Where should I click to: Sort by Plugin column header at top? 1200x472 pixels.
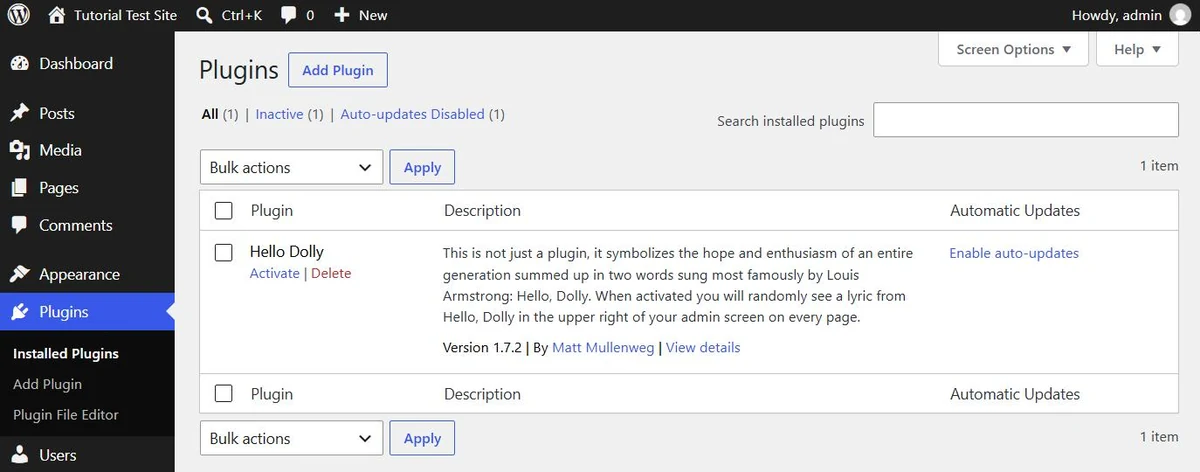[x=272, y=210]
